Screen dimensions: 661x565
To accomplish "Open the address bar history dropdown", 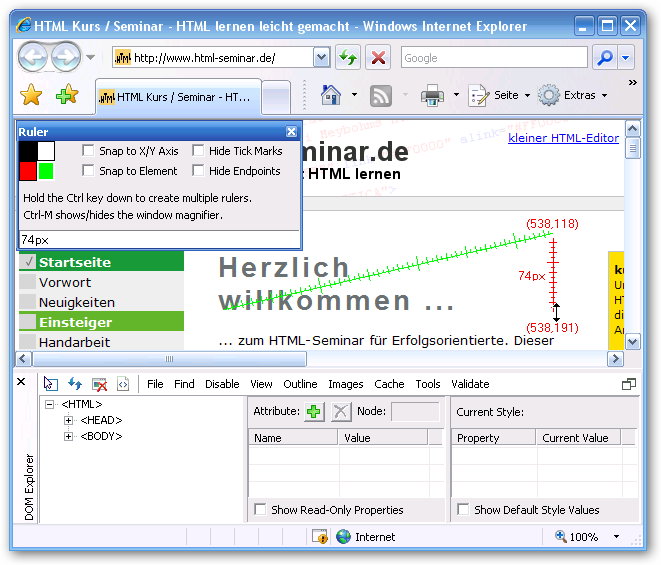I will 321,57.
